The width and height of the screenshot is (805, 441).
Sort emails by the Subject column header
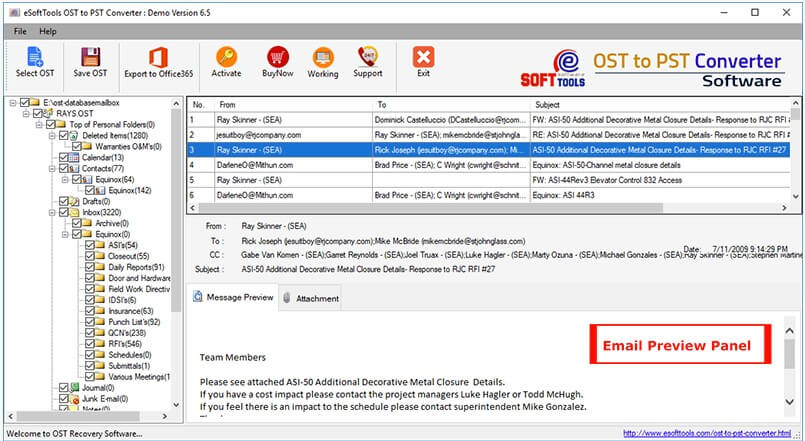pos(660,105)
